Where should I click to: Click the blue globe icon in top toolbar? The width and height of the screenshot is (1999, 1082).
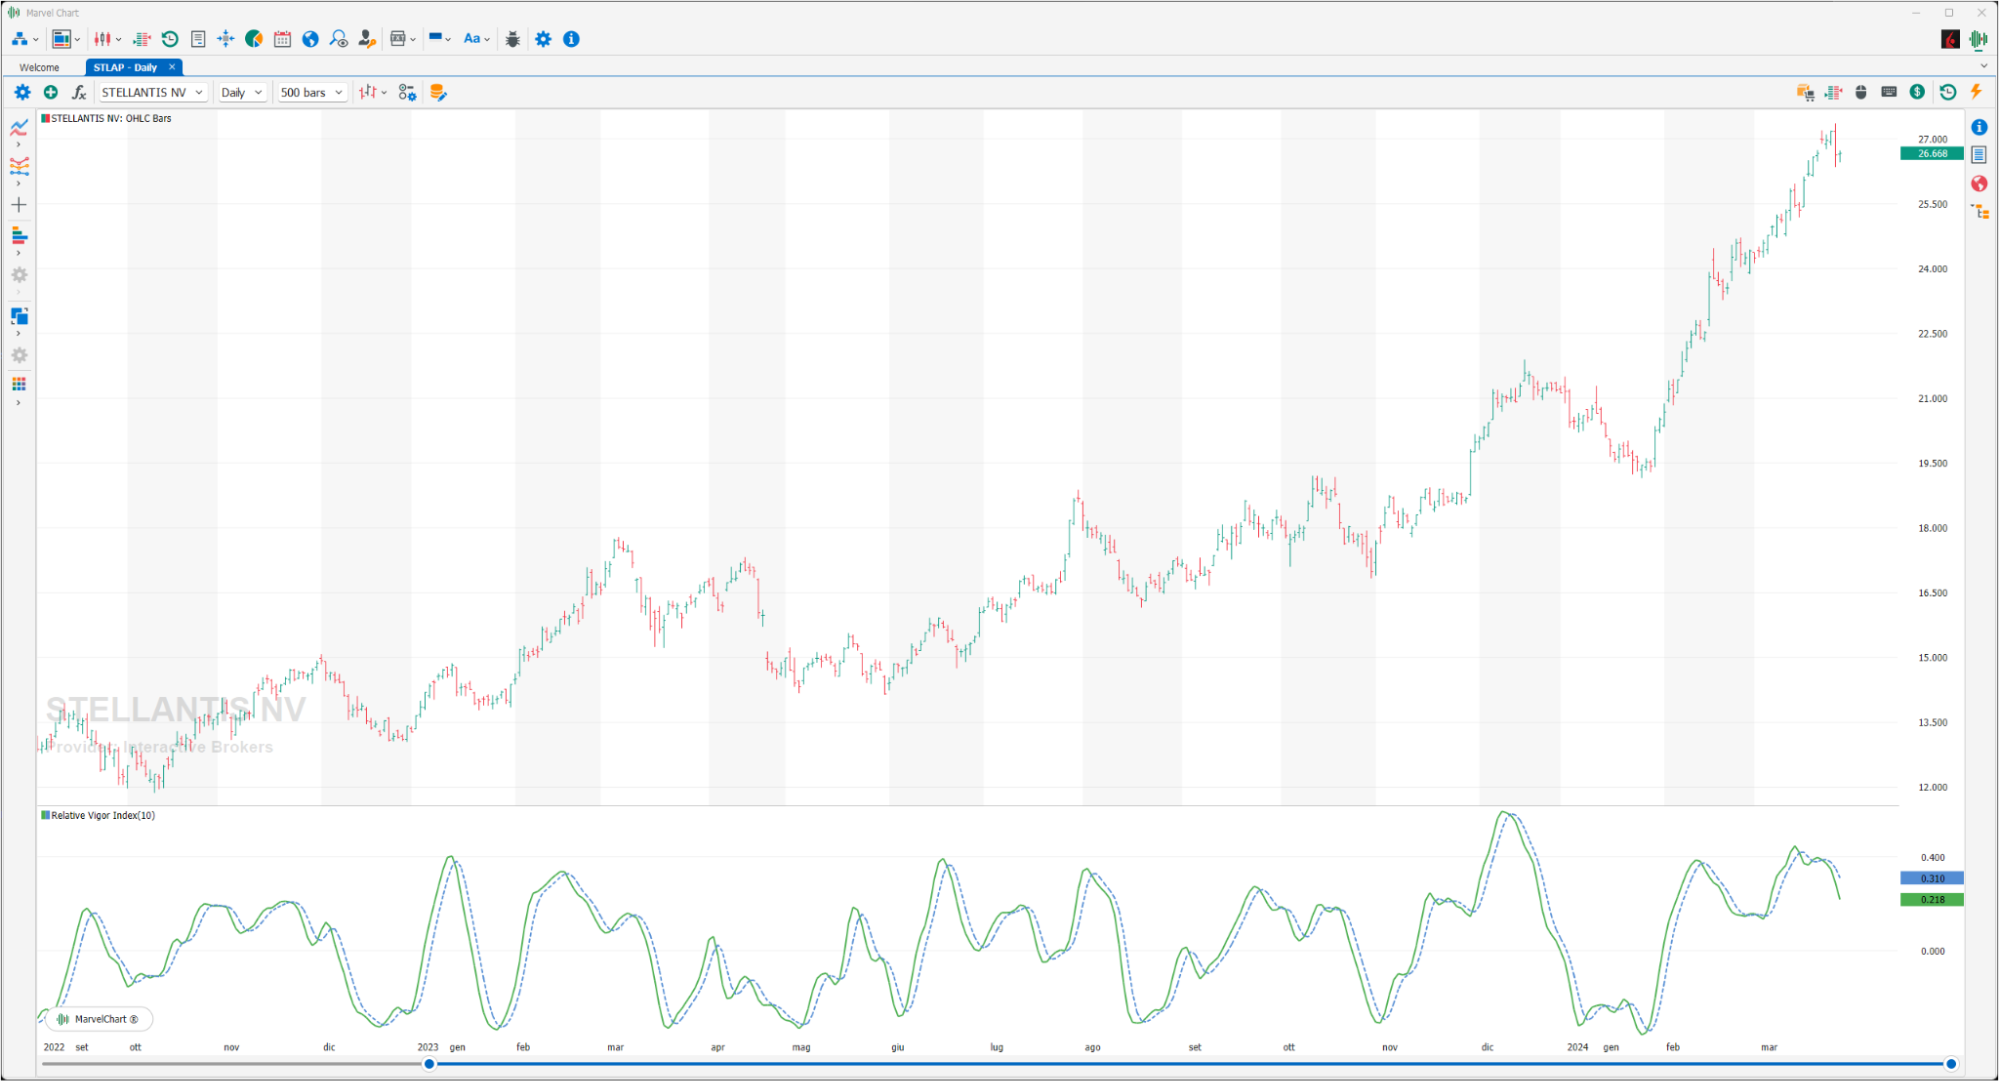click(x=310, y=39)
